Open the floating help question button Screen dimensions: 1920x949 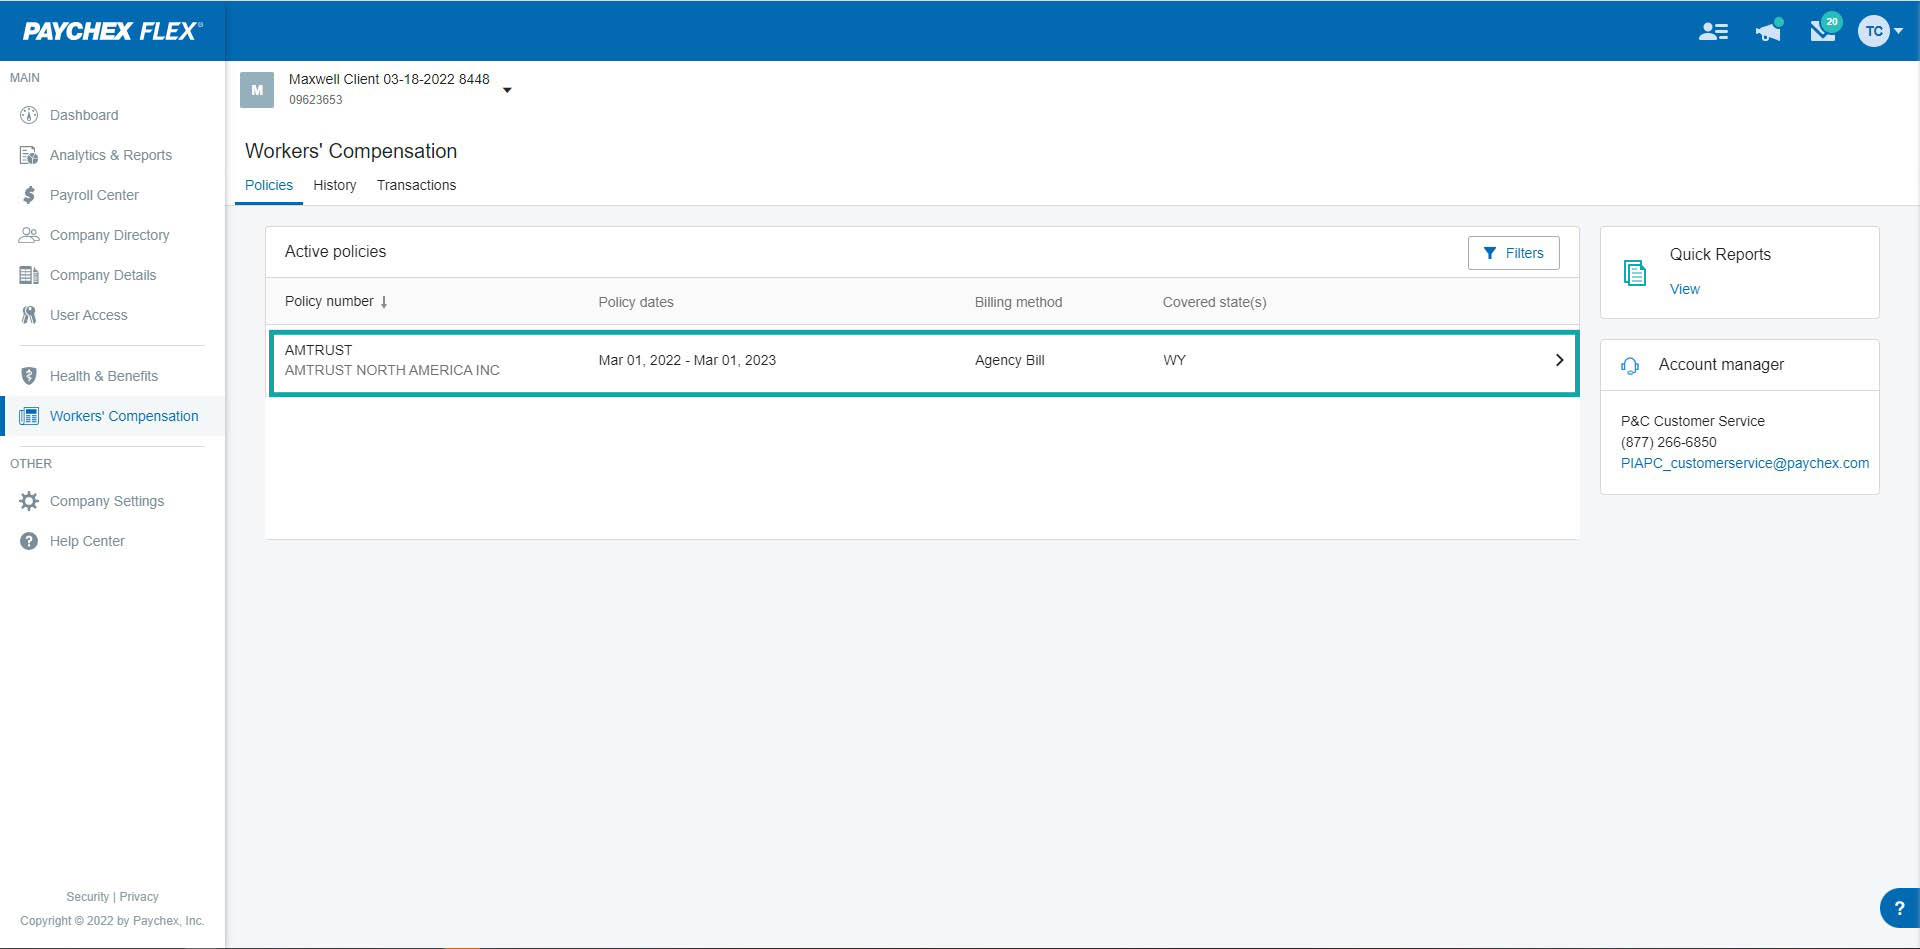1898,908
